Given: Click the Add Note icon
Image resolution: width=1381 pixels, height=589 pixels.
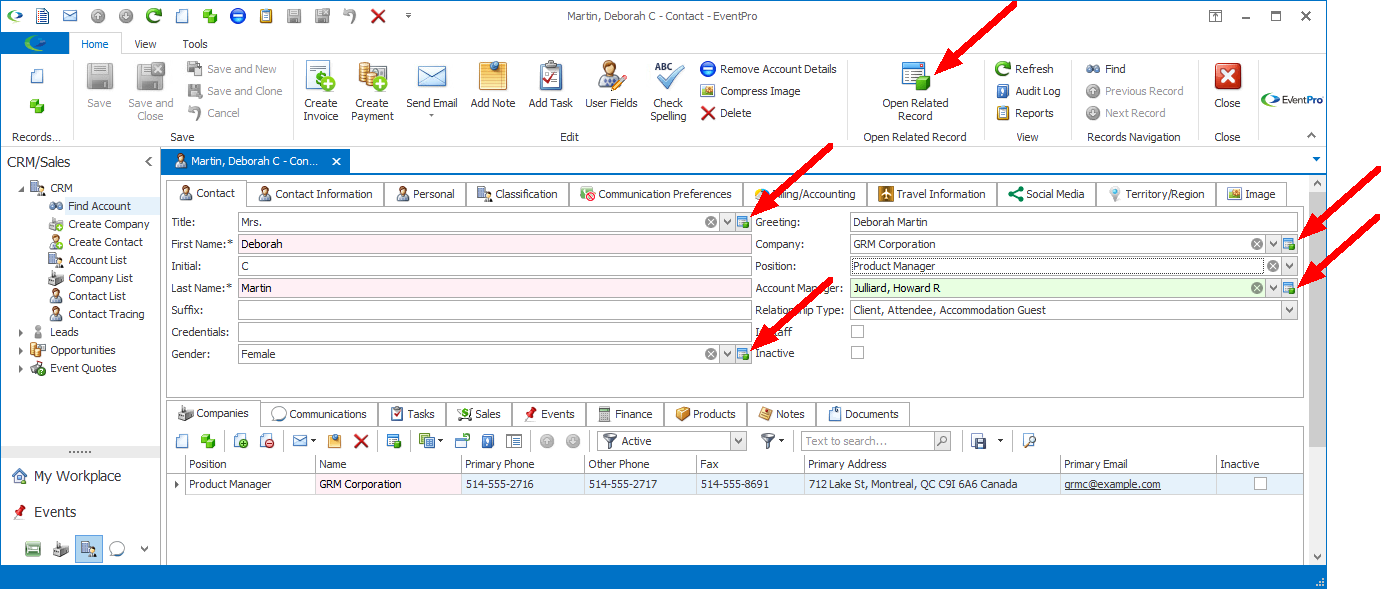Looking at the screenshot, I should click(x=493, y=75).
